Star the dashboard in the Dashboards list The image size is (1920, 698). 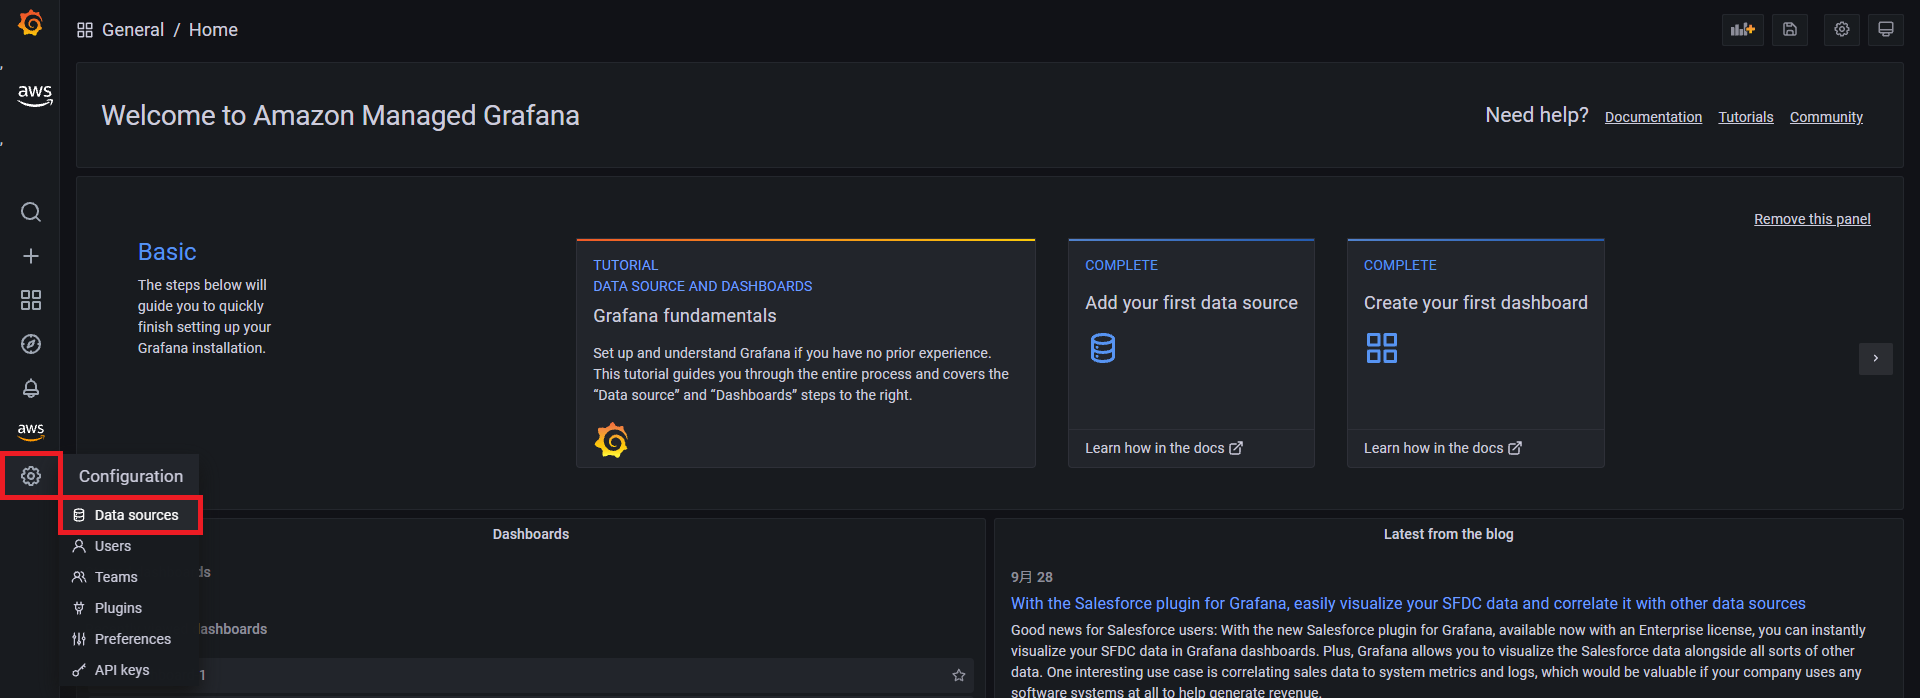pyautogui.click(x=959, y=675)
